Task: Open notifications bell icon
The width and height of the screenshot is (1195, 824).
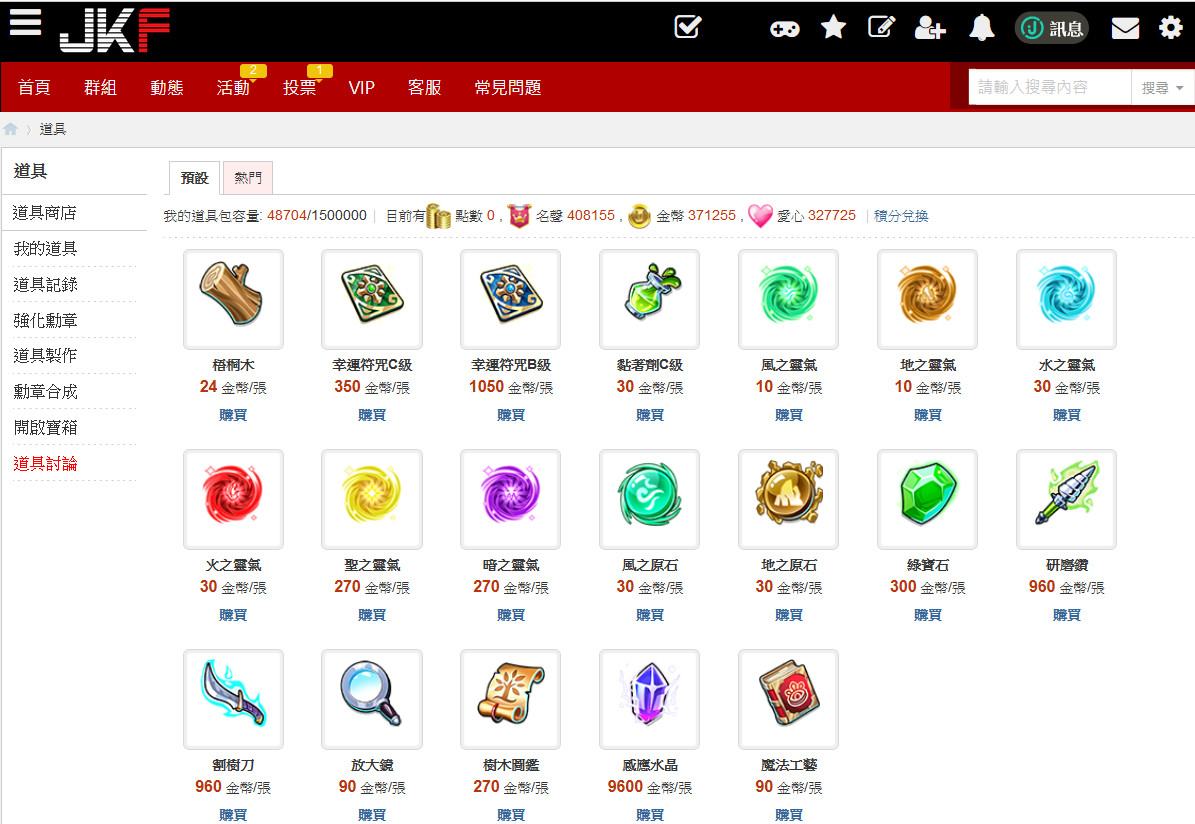Action: [x=982, y=28]
